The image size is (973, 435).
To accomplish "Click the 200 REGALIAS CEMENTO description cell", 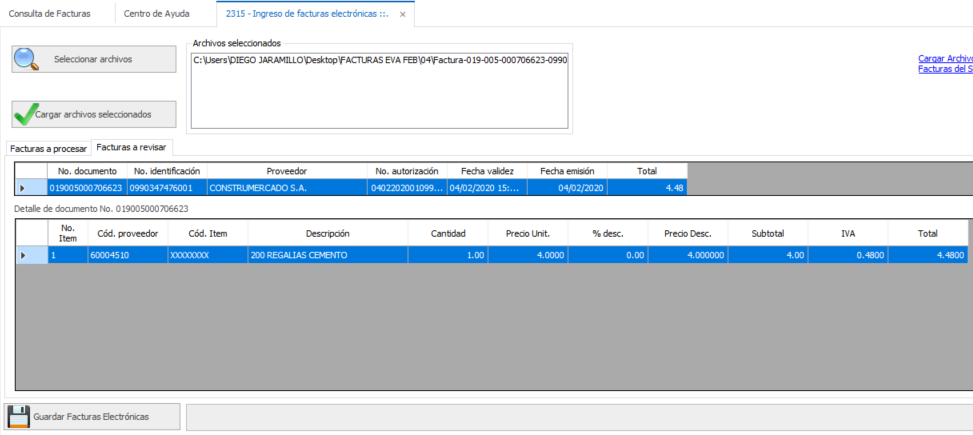I will [x=327, y=255].
